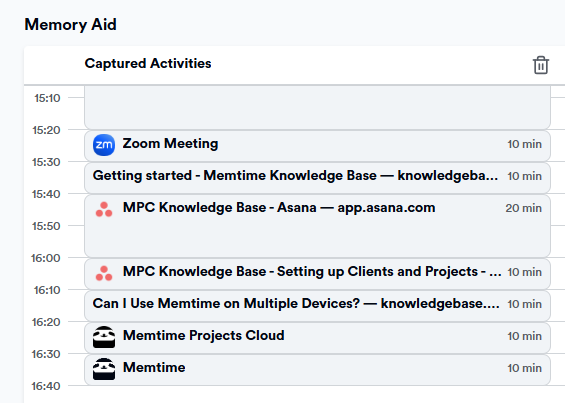The height and width of the screenshot is (403, 565).
Task: Click the empty activity block at 15:10
Action: 317,107
